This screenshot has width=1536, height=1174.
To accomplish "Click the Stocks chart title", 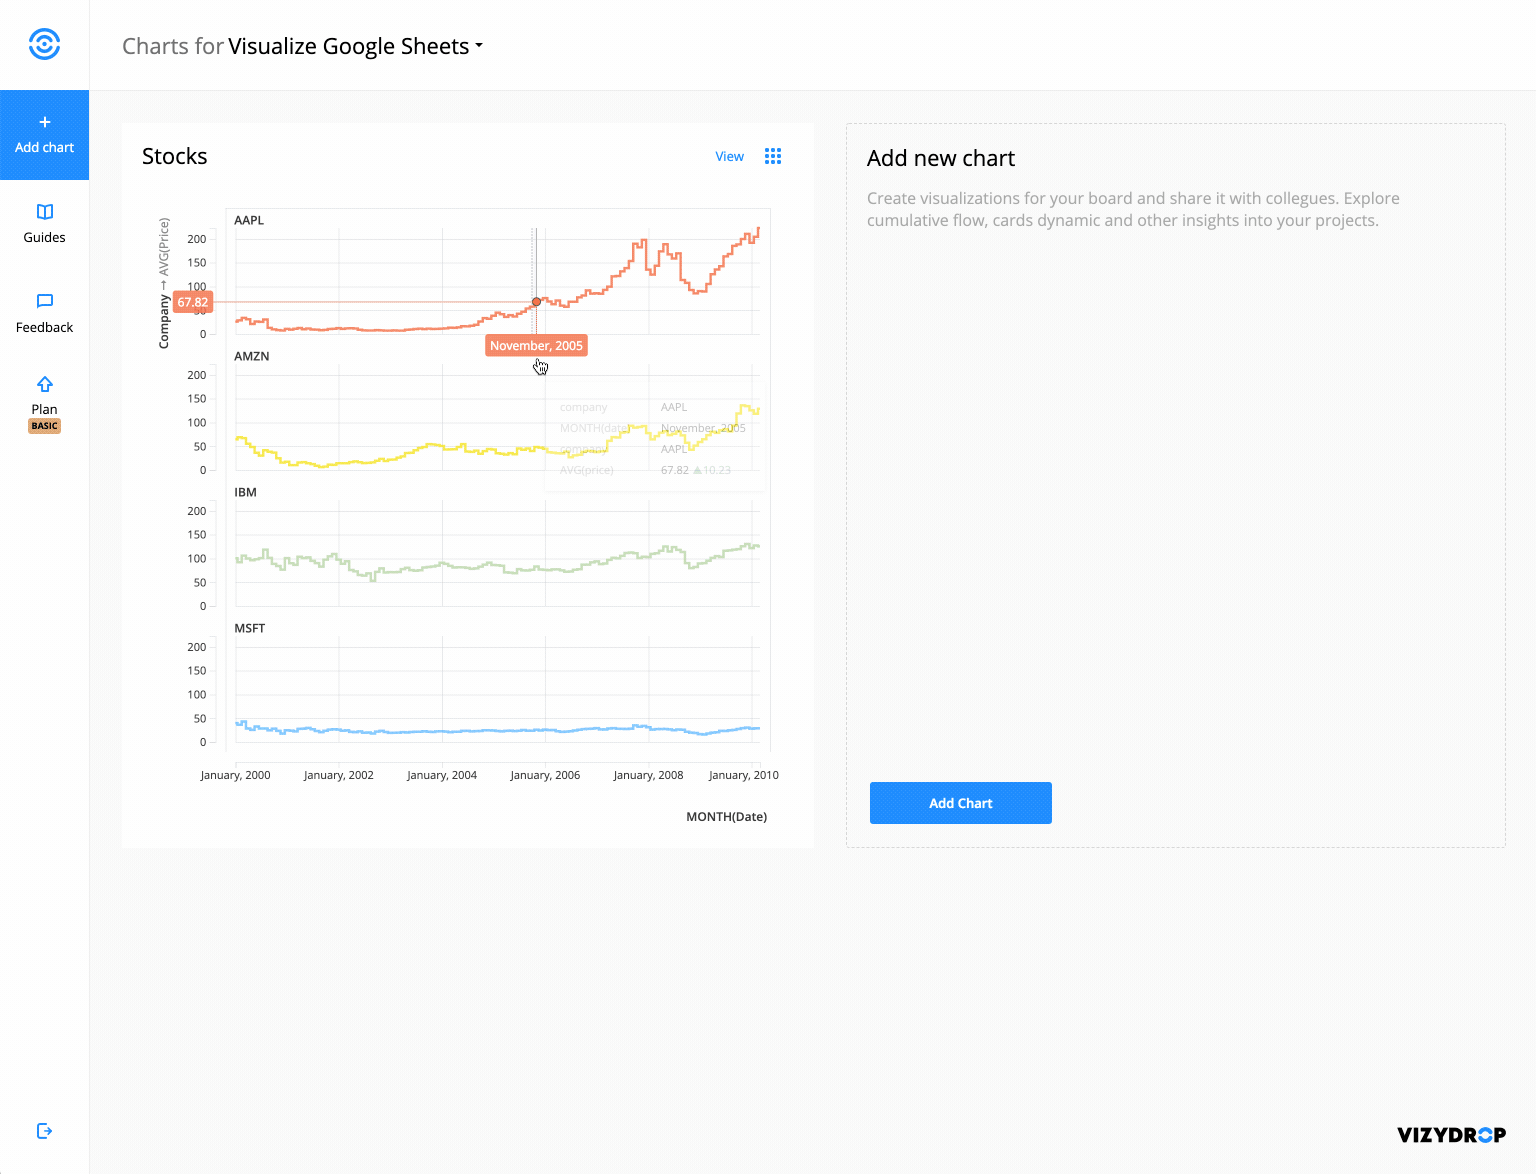I will 174,156.
